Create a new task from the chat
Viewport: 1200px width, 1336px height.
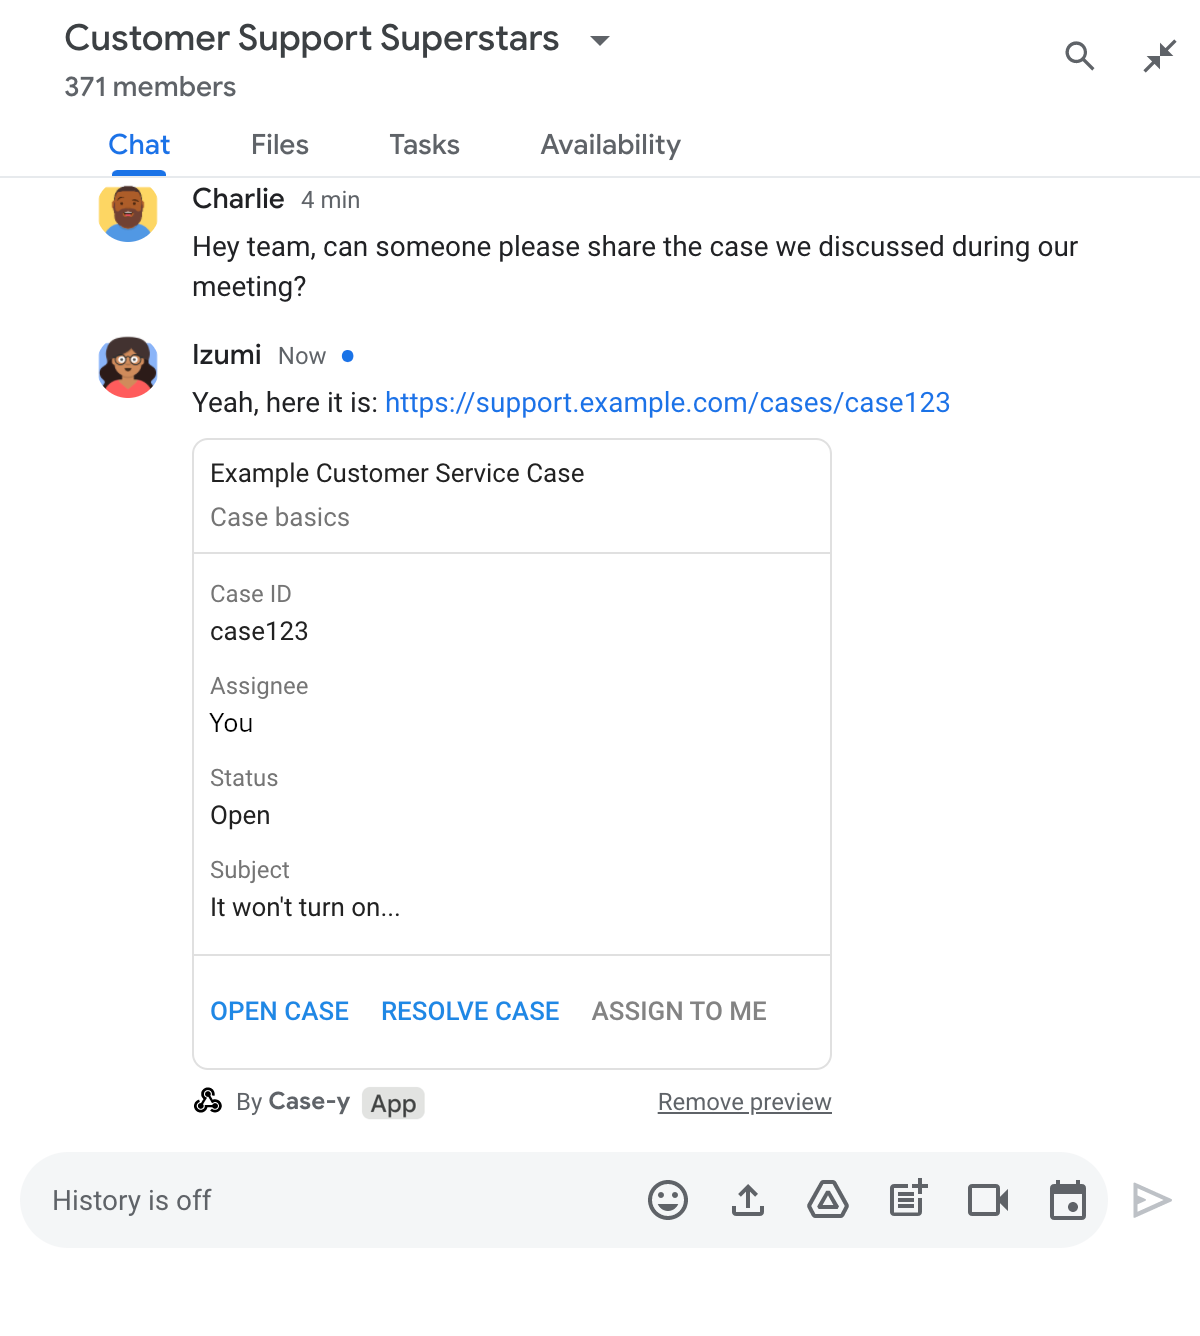click(x=907, y=1200)
